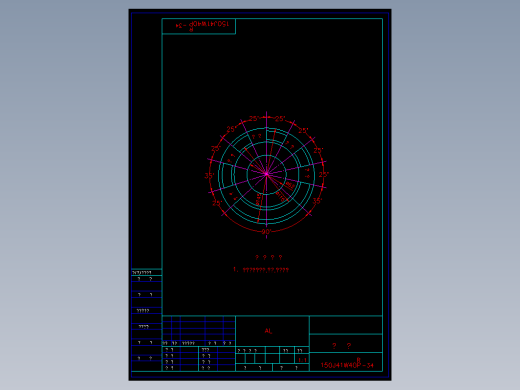The image size is (520, 390).
Task: Click the 90° angle dimension below the circle
Action: (267, 232)
